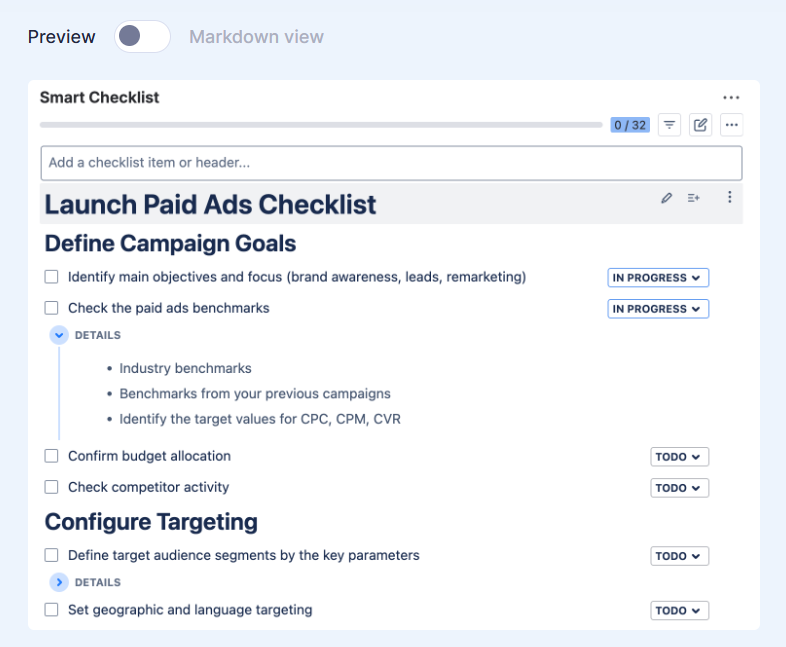Collapse details under 'Check the paid ads benchmarks'

click(59, 335)
